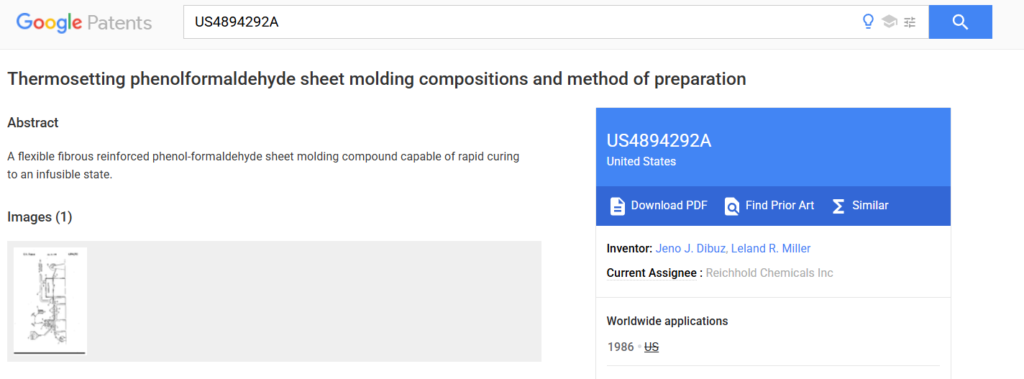Open advanced search sliders icon

(910, 22)
